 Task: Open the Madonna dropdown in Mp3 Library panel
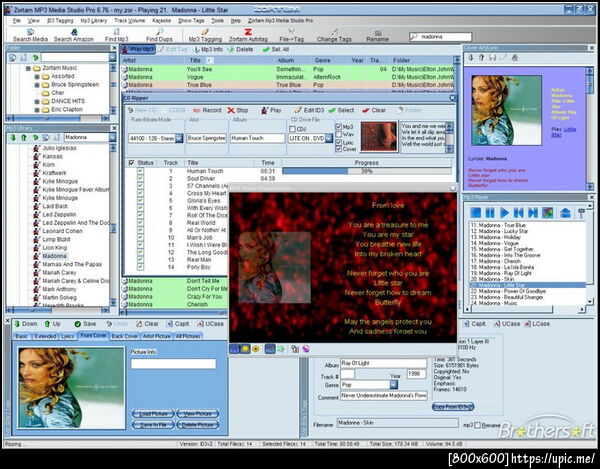coord(112,137)
